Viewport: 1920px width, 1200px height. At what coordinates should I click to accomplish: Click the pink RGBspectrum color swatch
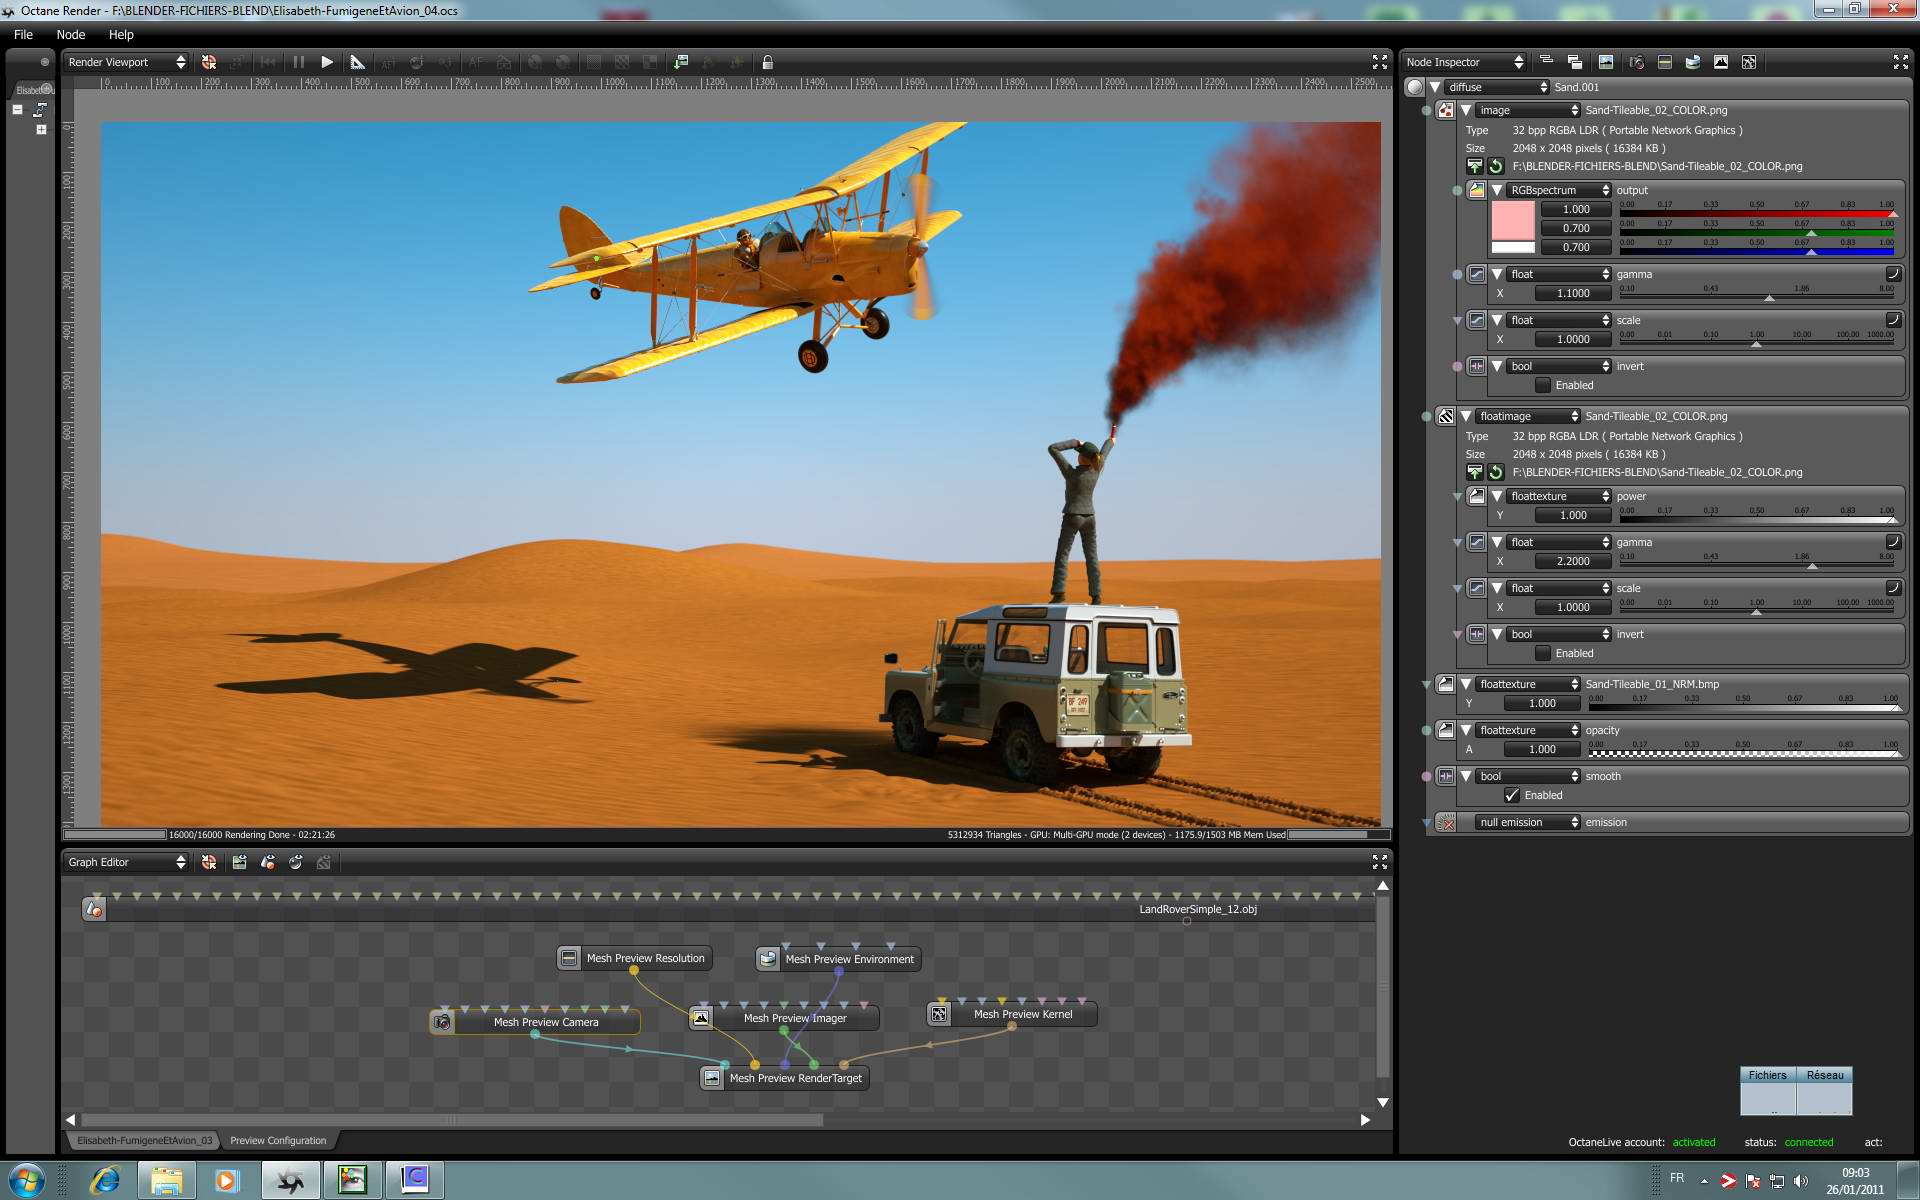pyautogui.click(x=1512, y=220)
